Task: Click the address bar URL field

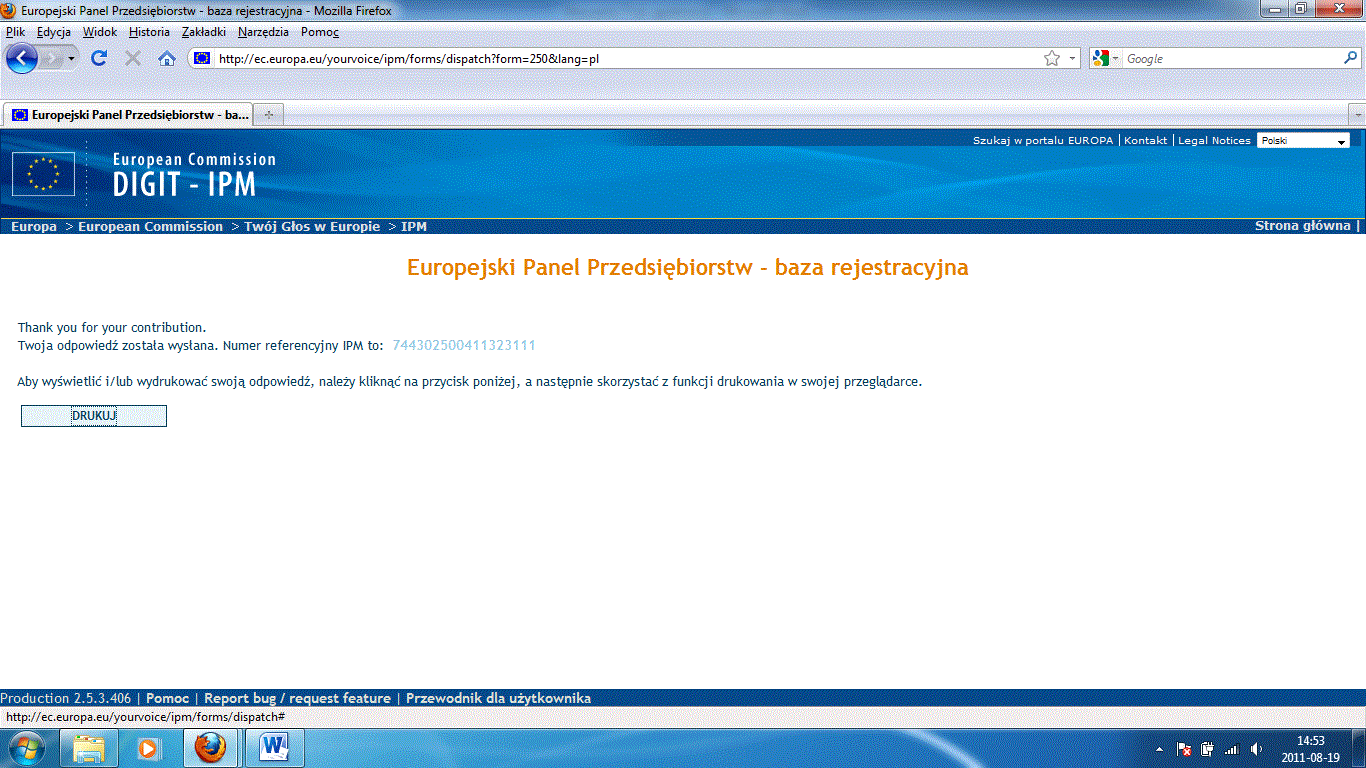Action: click(x=628, y=59)
